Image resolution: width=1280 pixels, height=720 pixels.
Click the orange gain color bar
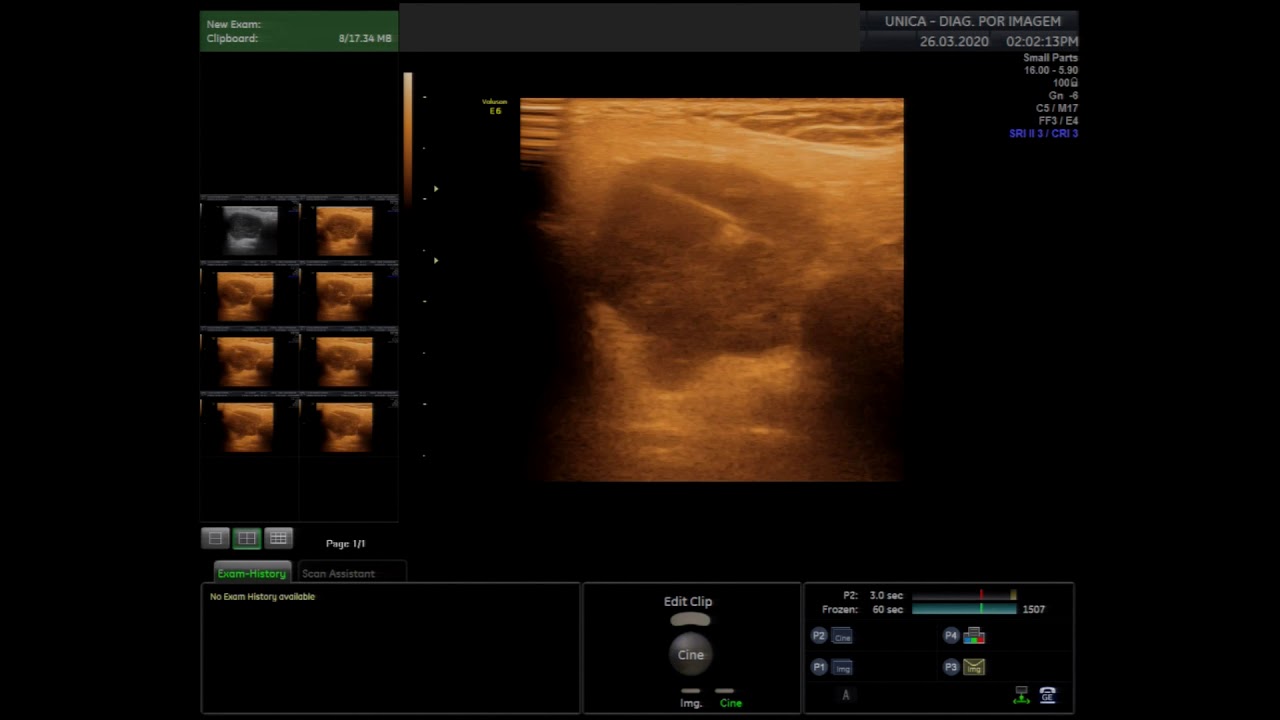[x=408, y=140]
